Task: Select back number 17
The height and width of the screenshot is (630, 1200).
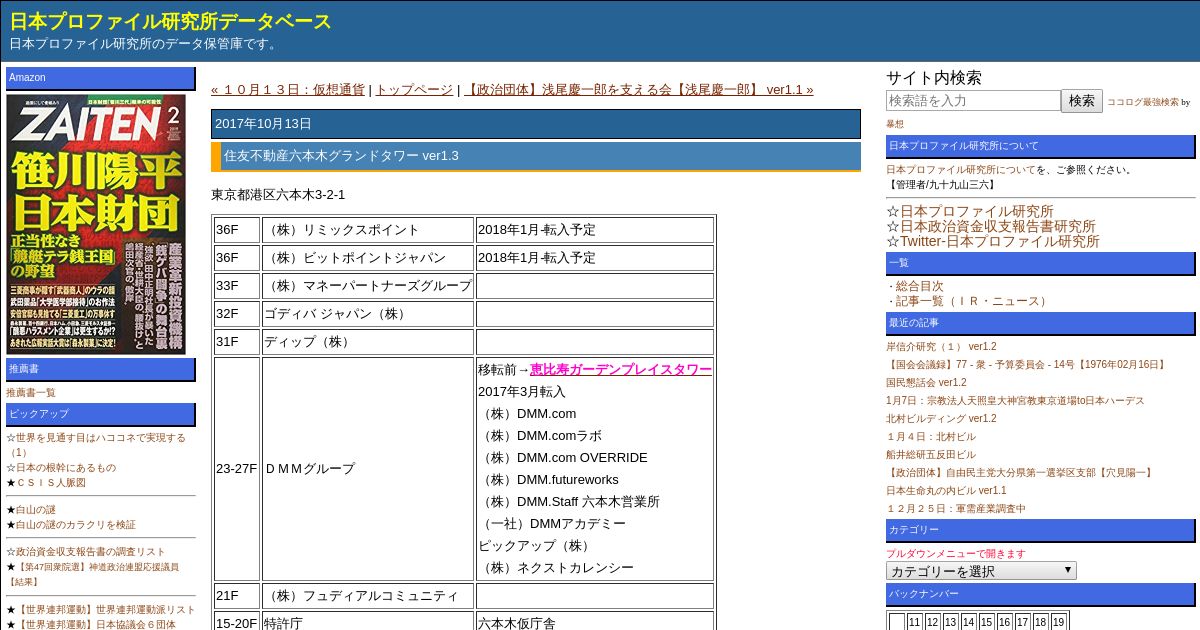Action: pyautogui.click(x=1023, y=622)
